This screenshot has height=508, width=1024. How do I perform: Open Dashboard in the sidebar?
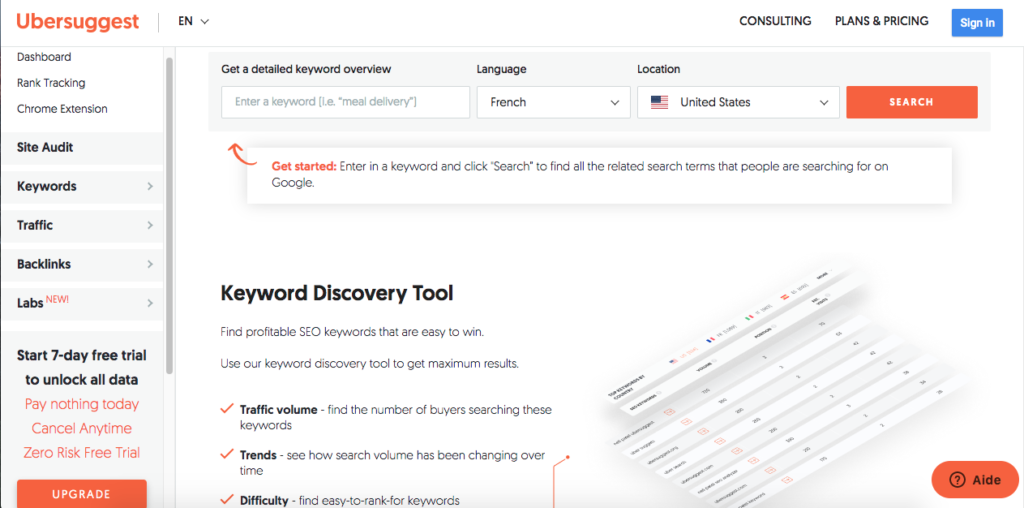click(x=44, y=57)
